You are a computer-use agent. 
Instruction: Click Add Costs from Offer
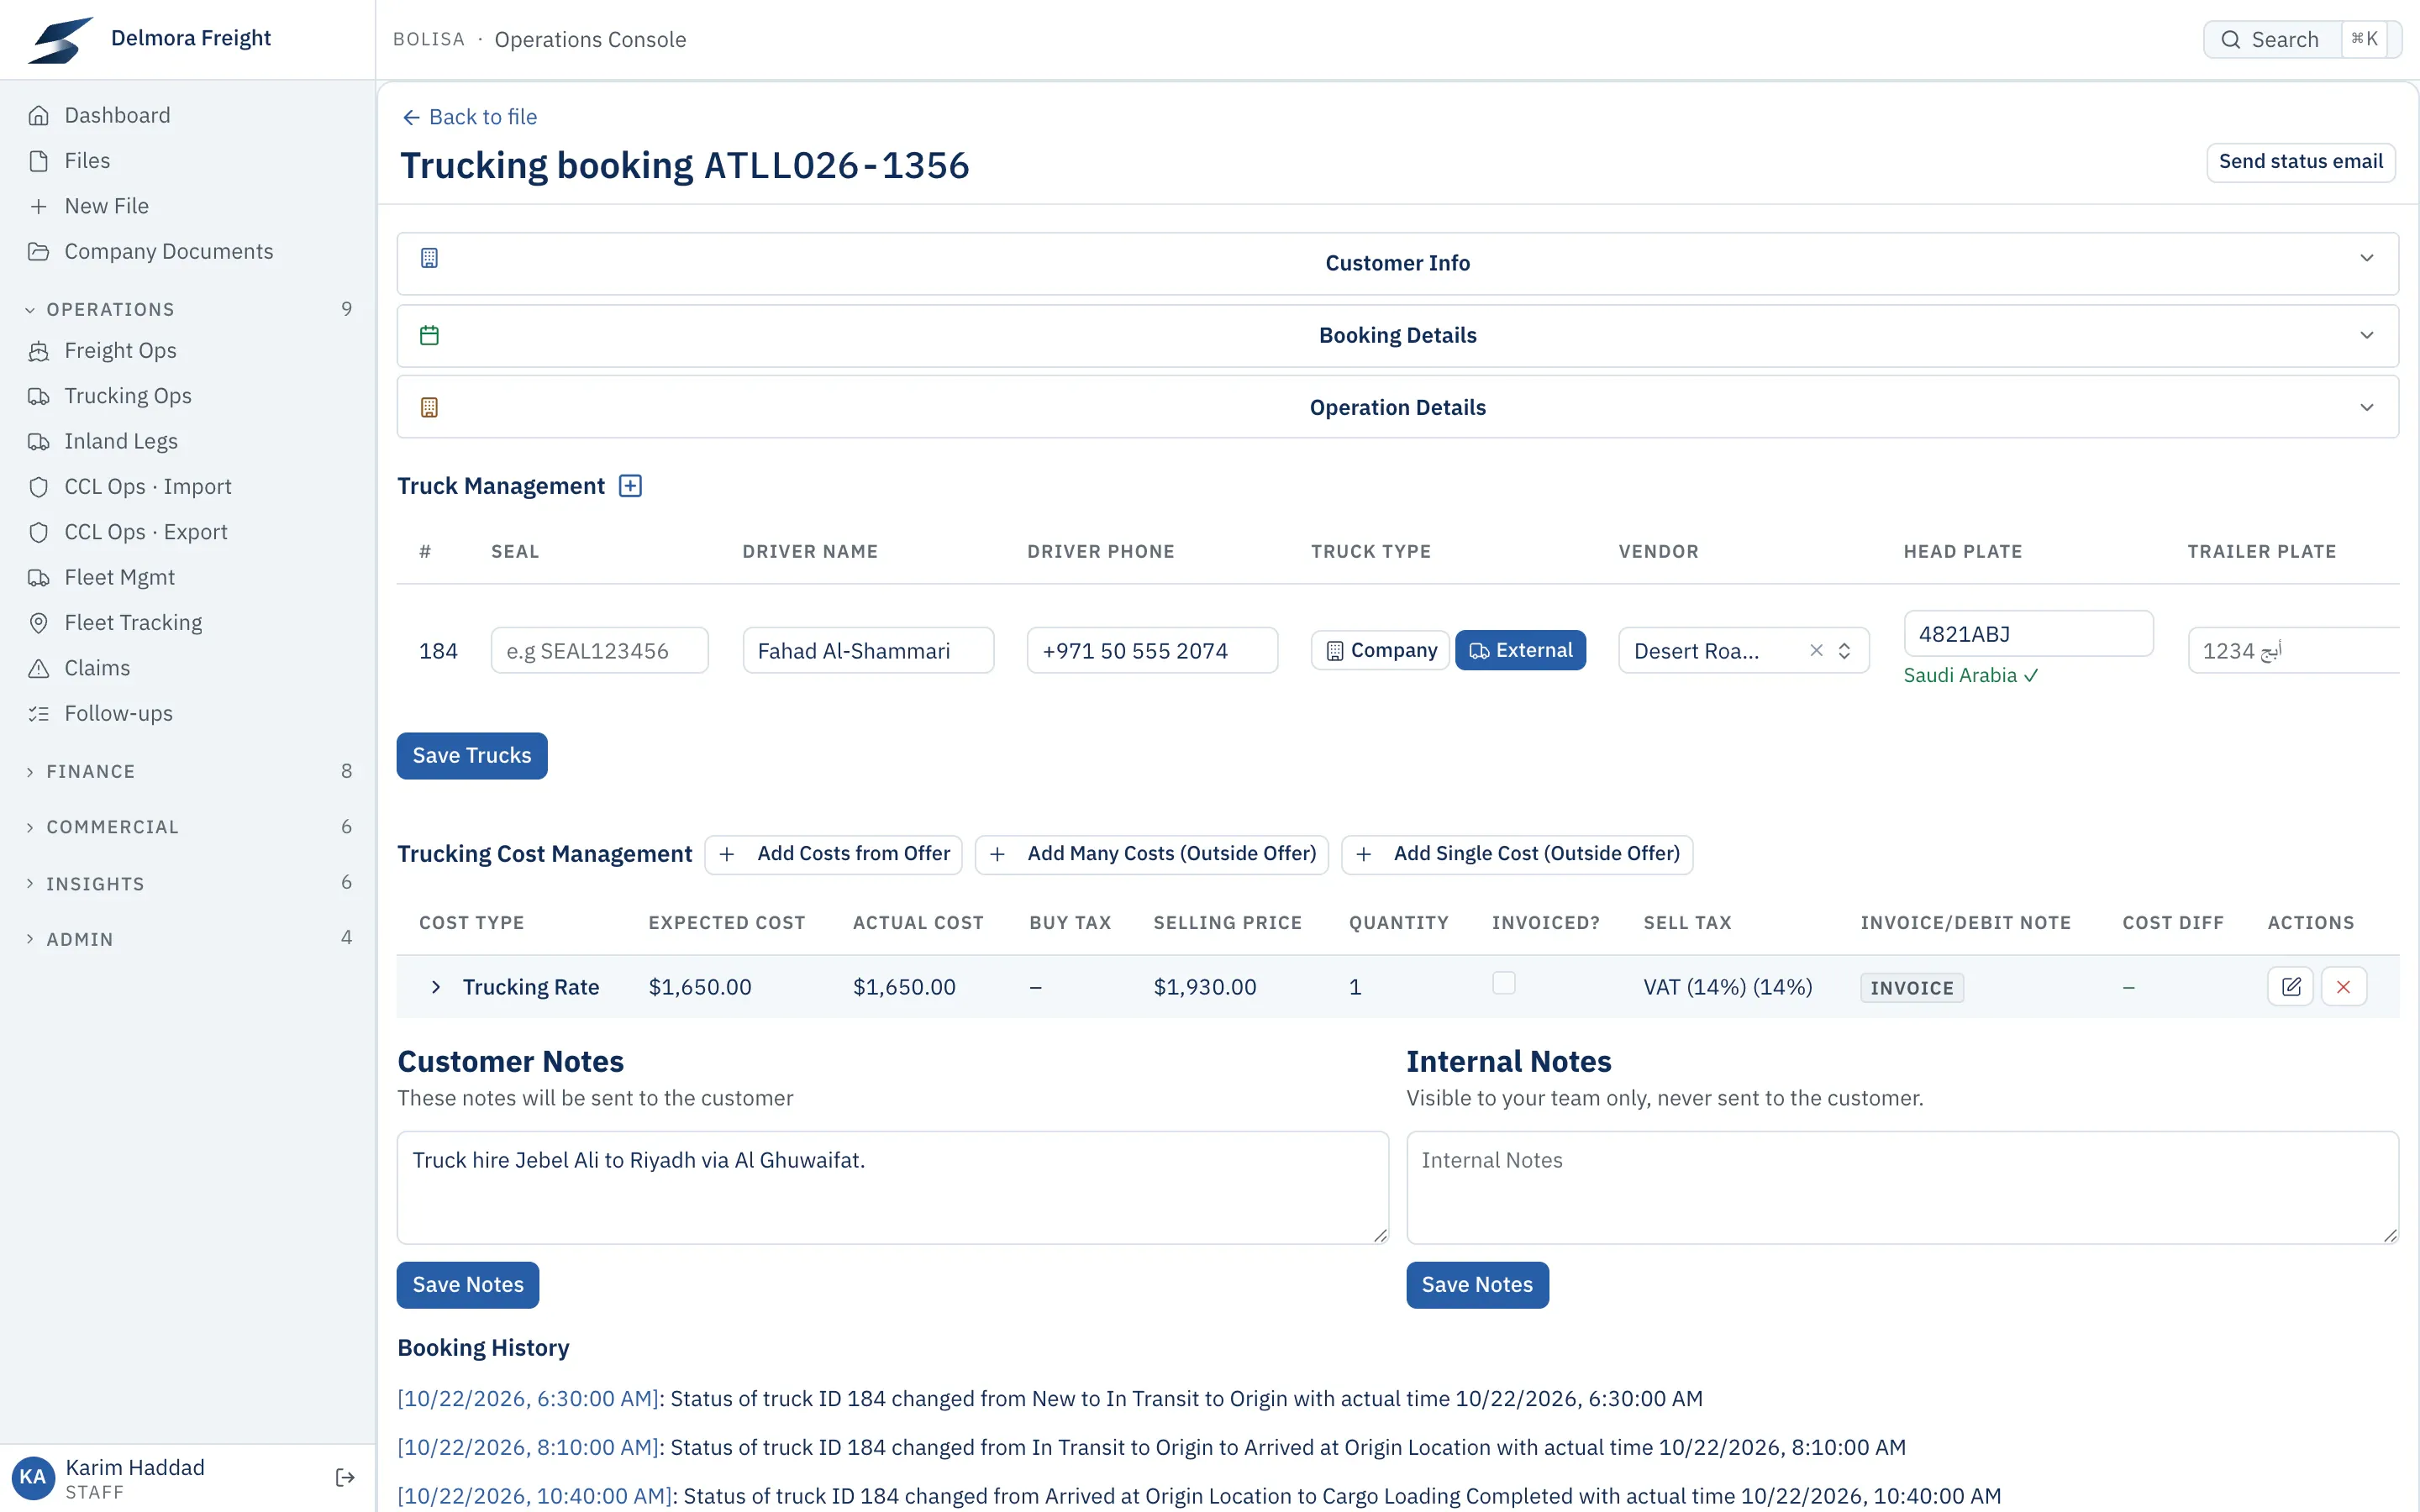point(833,854)
